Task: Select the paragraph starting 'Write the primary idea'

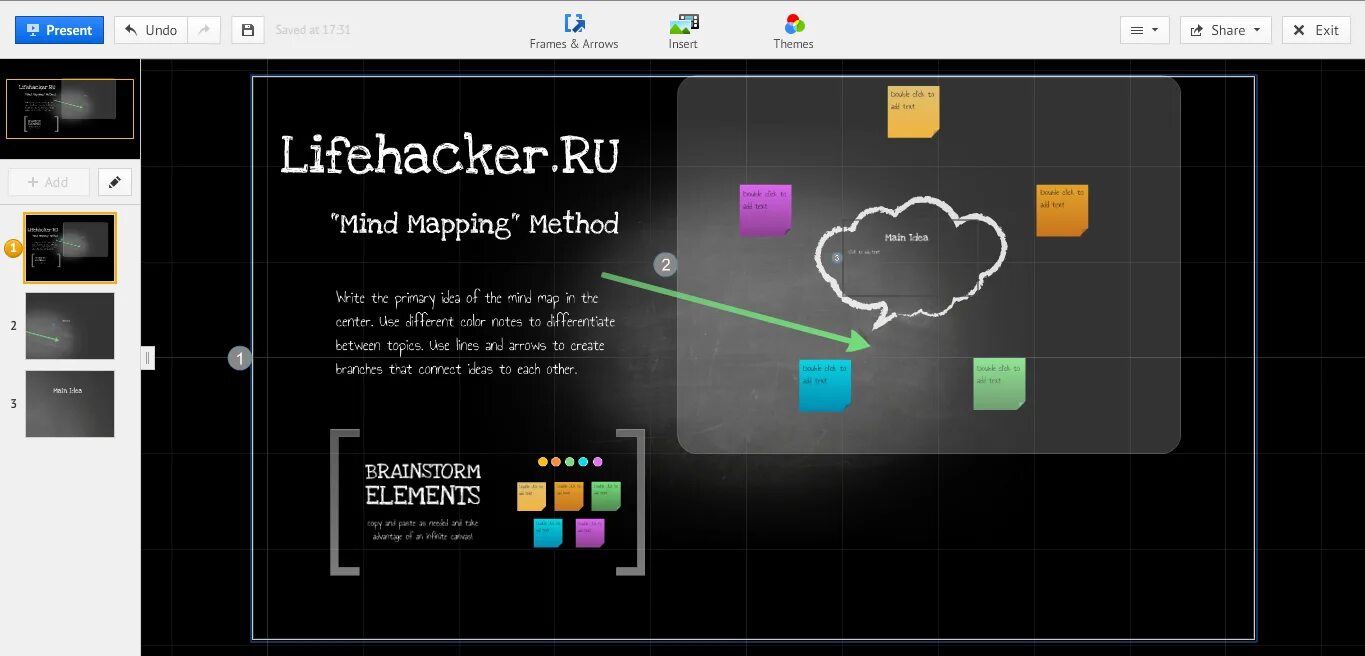Action: (x=475, y=333)
